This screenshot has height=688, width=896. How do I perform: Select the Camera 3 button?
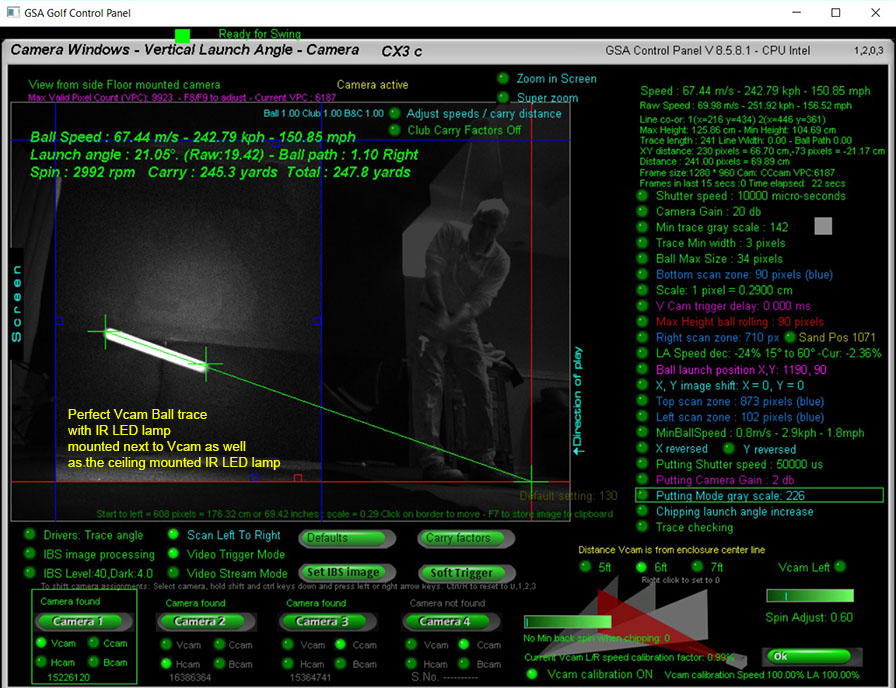point(327,622)
